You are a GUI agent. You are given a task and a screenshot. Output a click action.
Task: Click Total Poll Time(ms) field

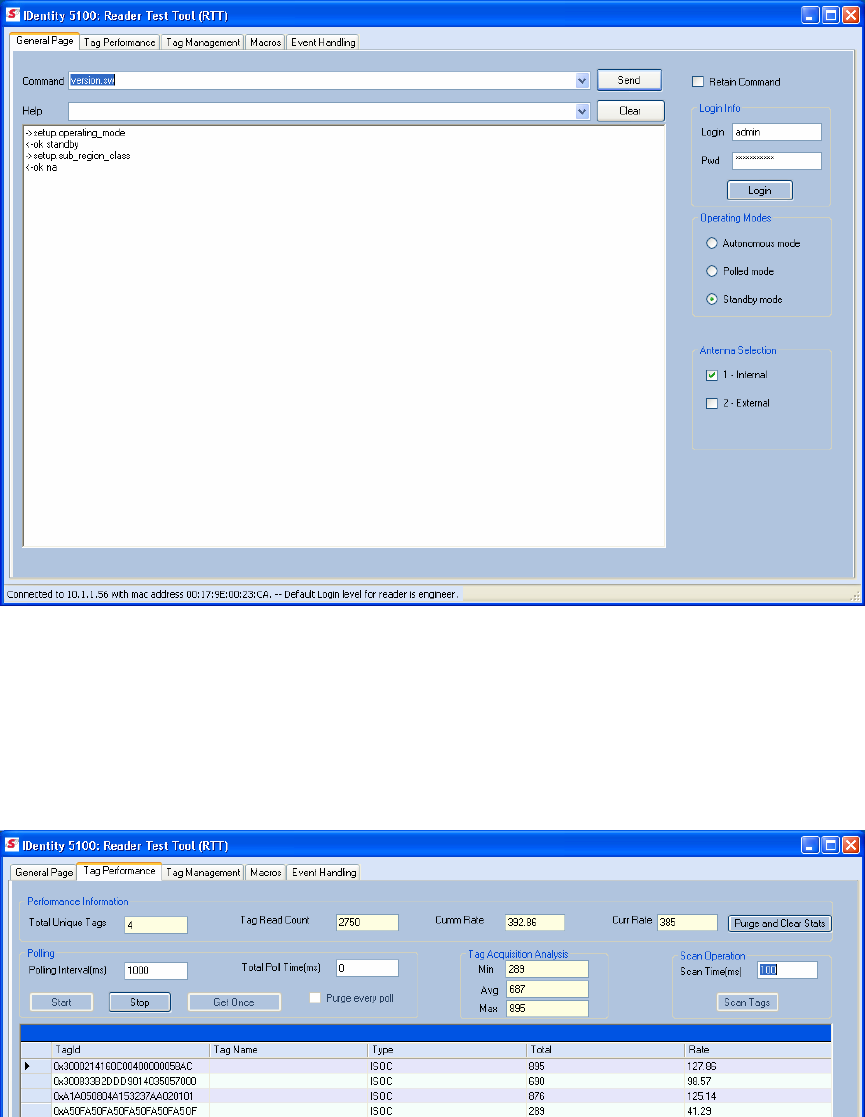pyautogui.click(x=367, y=968)
